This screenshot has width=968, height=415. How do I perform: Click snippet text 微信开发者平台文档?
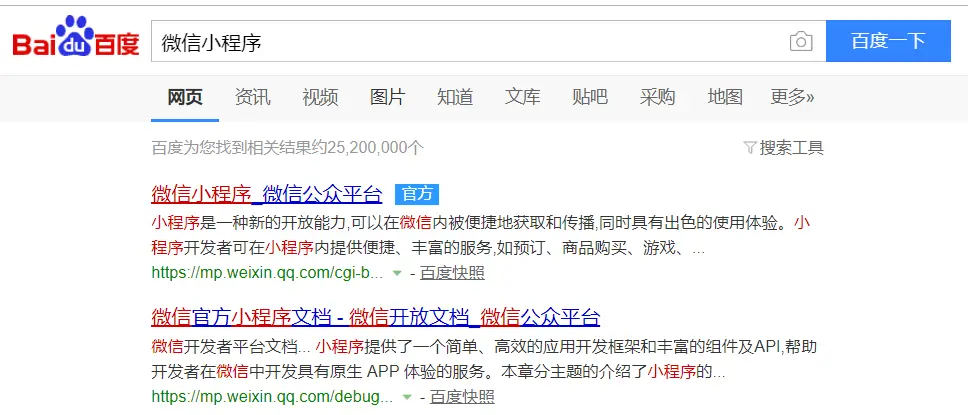pos(225,346)
